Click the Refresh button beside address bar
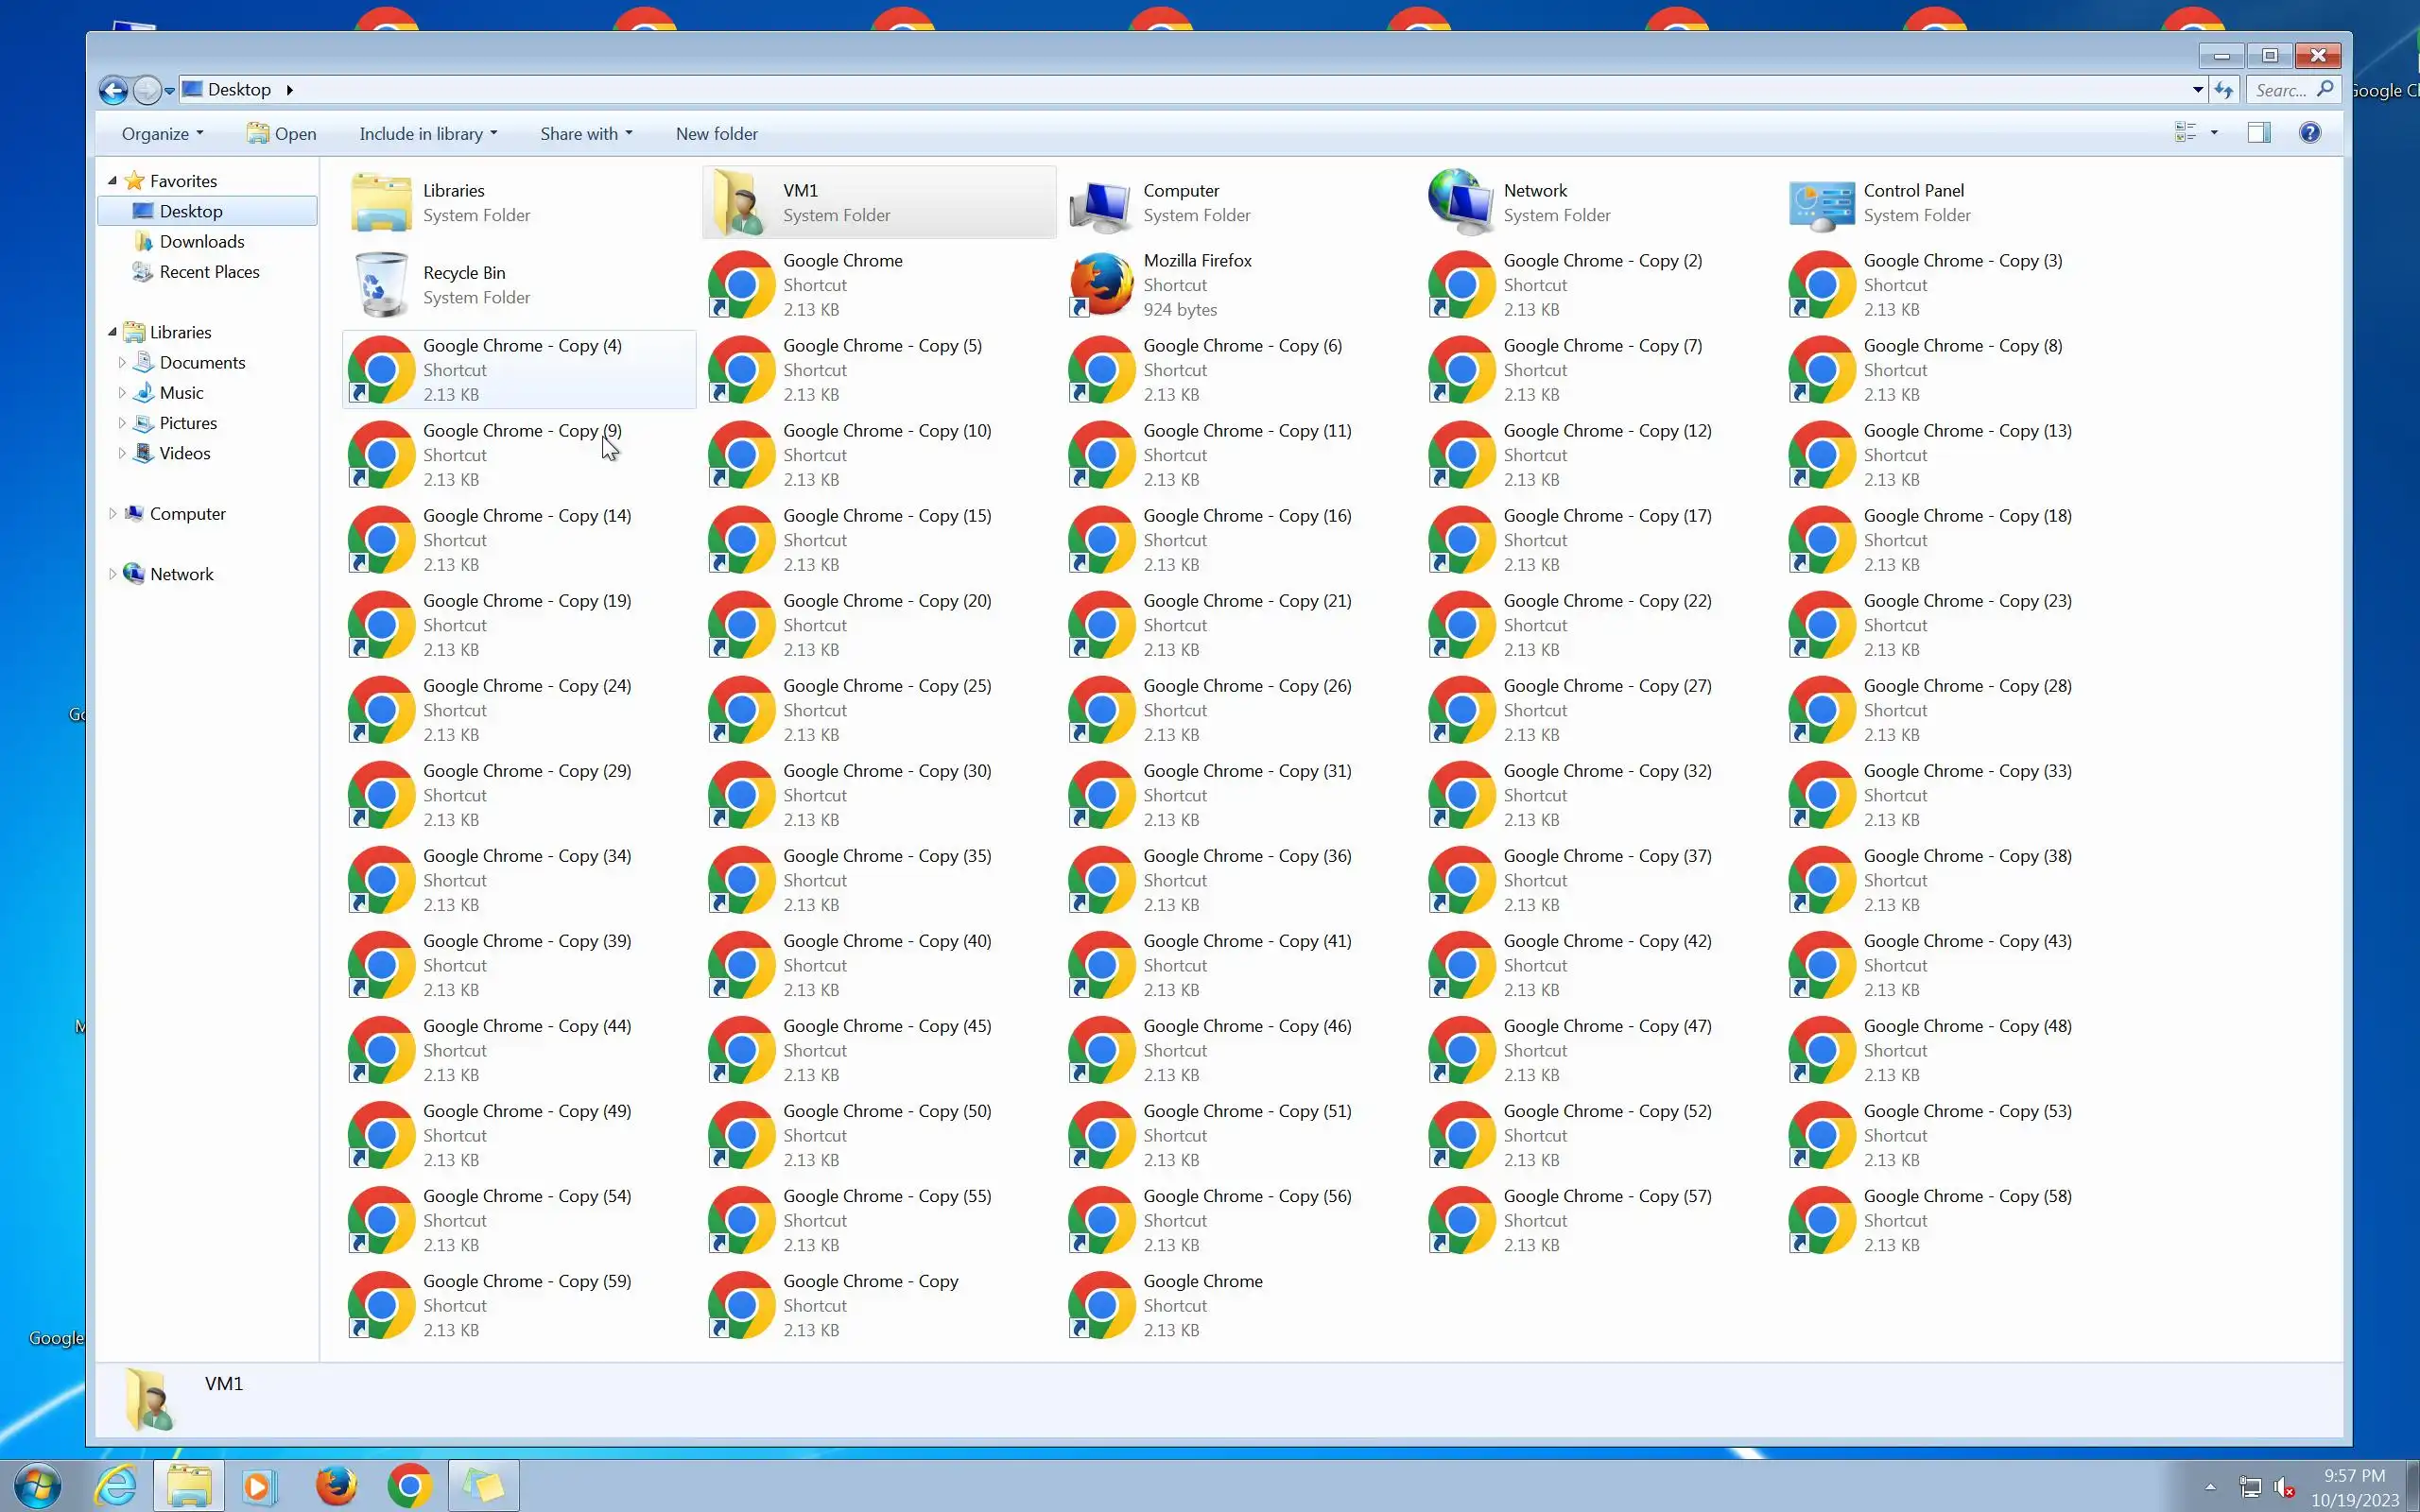 tap(2223, 90)
